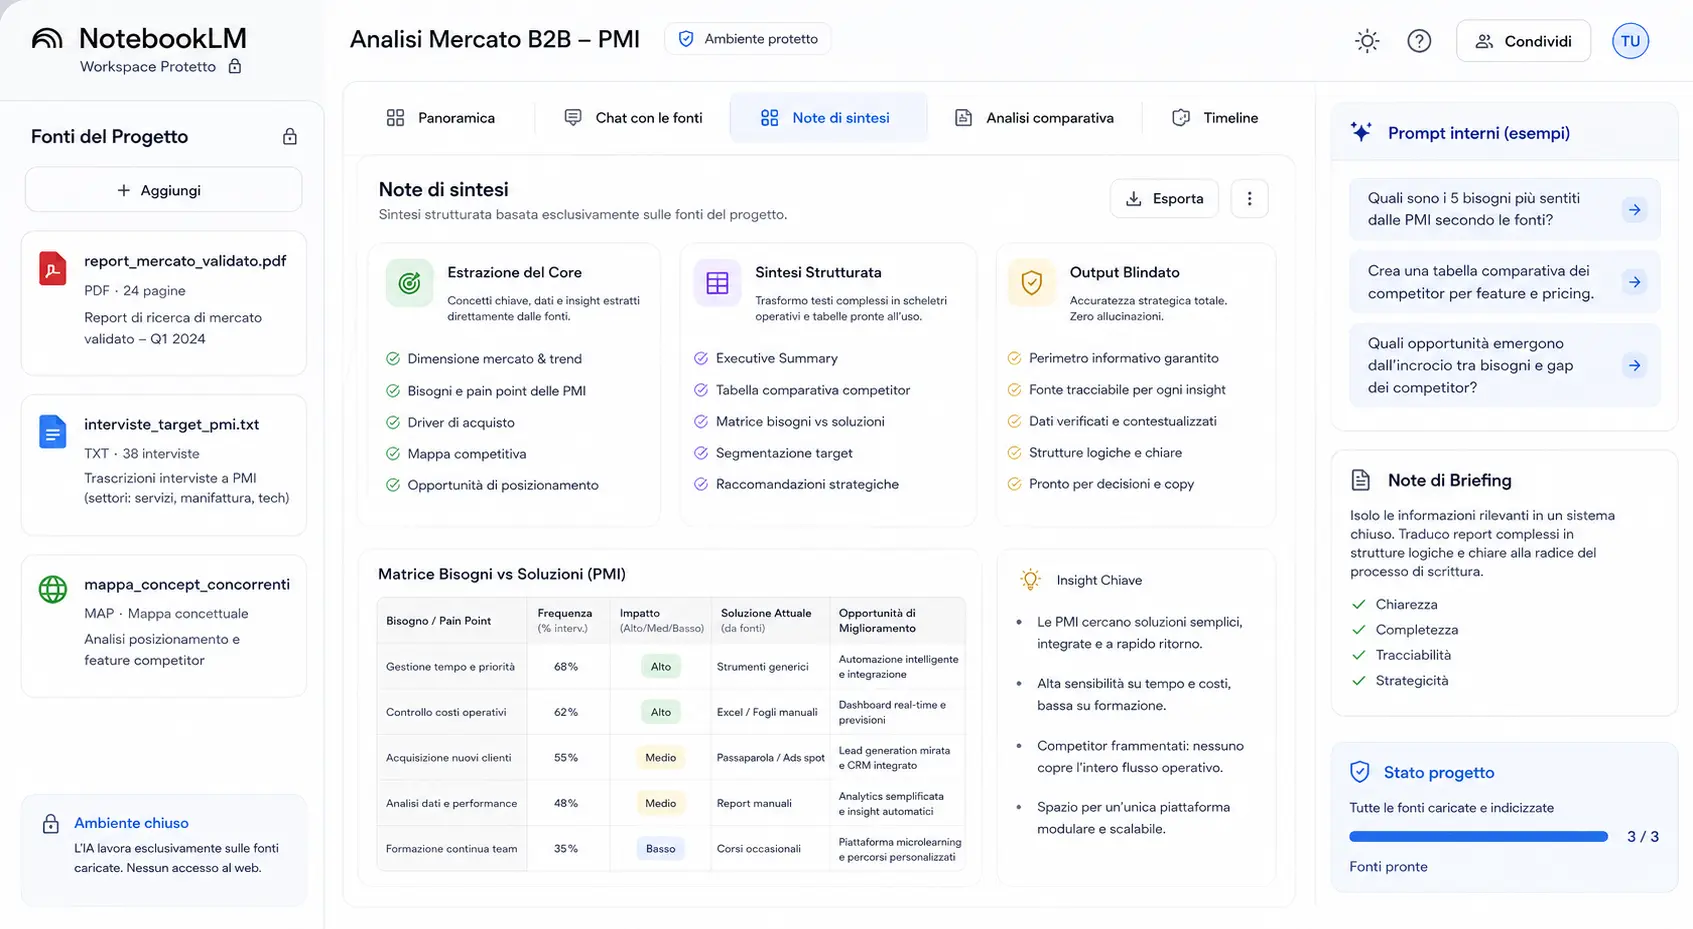This screenshot has height=929, width=1693.
Task: Open the Panoramica tab
Action: click(440, 118)
